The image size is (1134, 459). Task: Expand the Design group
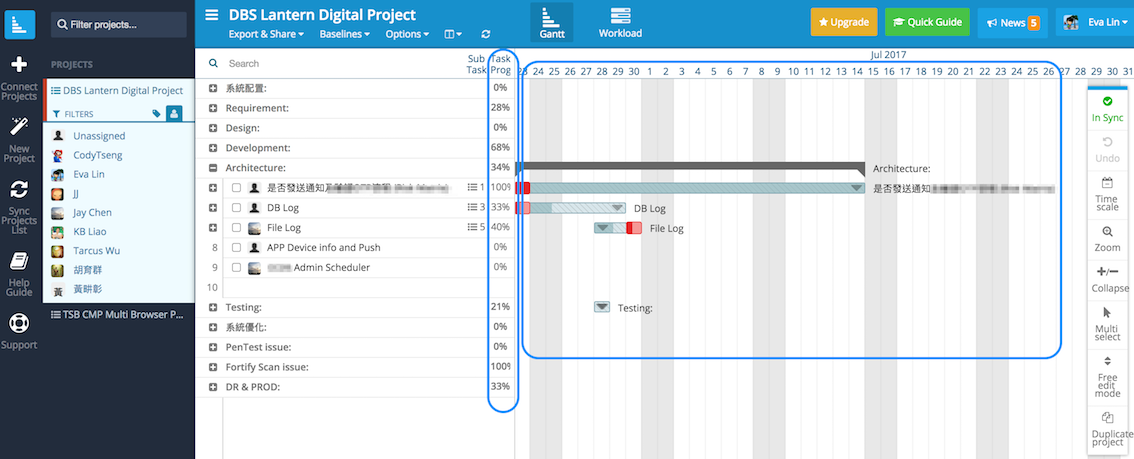pos(213,128)
